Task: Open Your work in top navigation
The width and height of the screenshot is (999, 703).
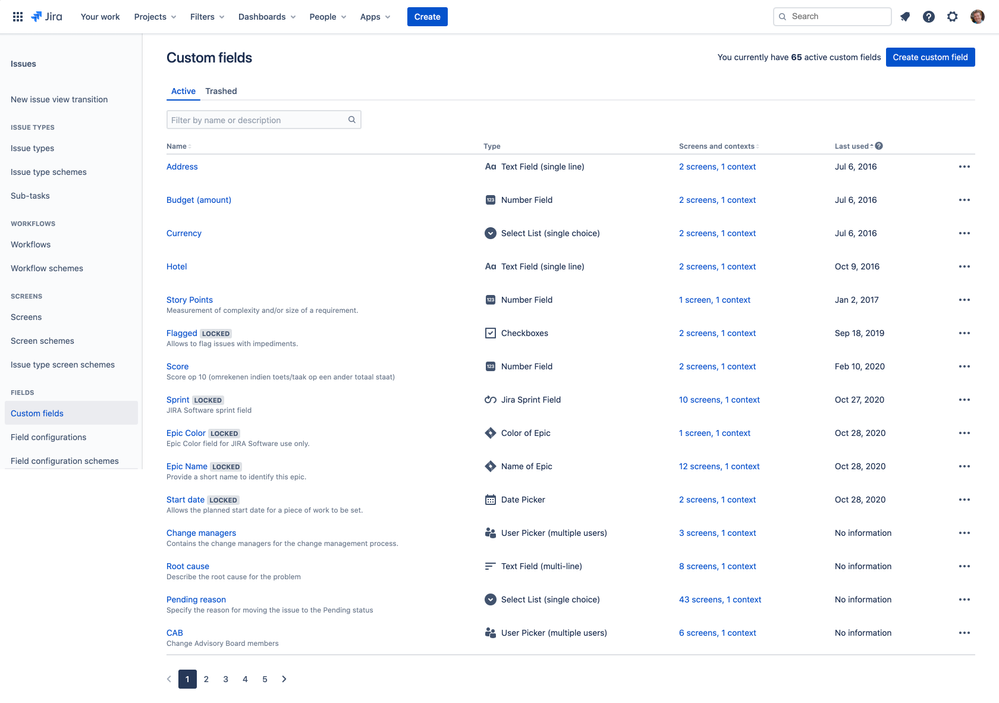Action: point(100,17)
